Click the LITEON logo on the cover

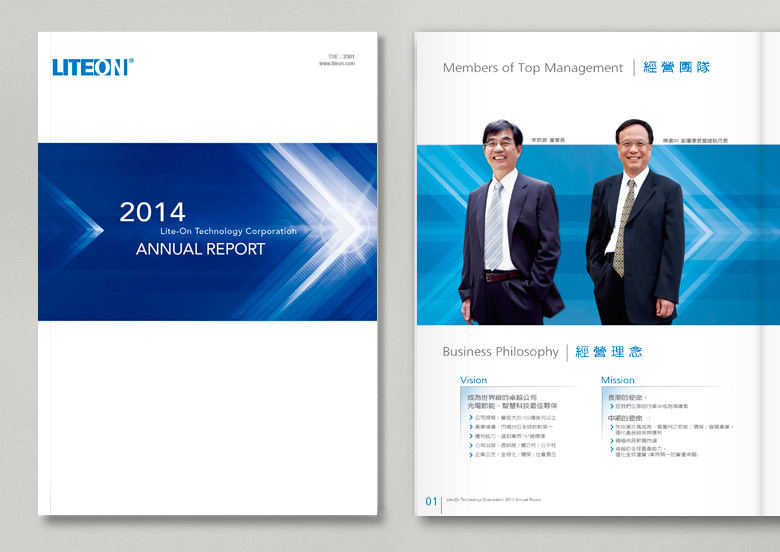coord(93,67)
